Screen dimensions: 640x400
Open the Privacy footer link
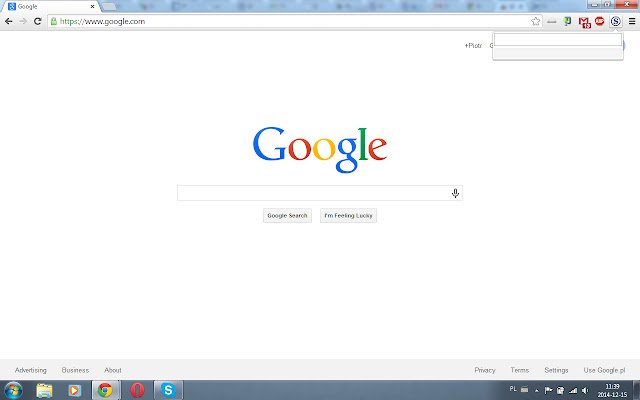(x=484, y=370)
